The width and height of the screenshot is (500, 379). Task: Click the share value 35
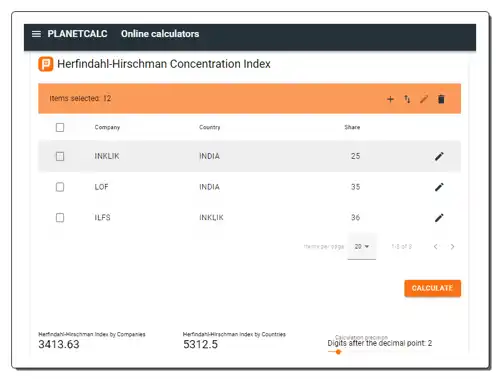tap(355, 187)
